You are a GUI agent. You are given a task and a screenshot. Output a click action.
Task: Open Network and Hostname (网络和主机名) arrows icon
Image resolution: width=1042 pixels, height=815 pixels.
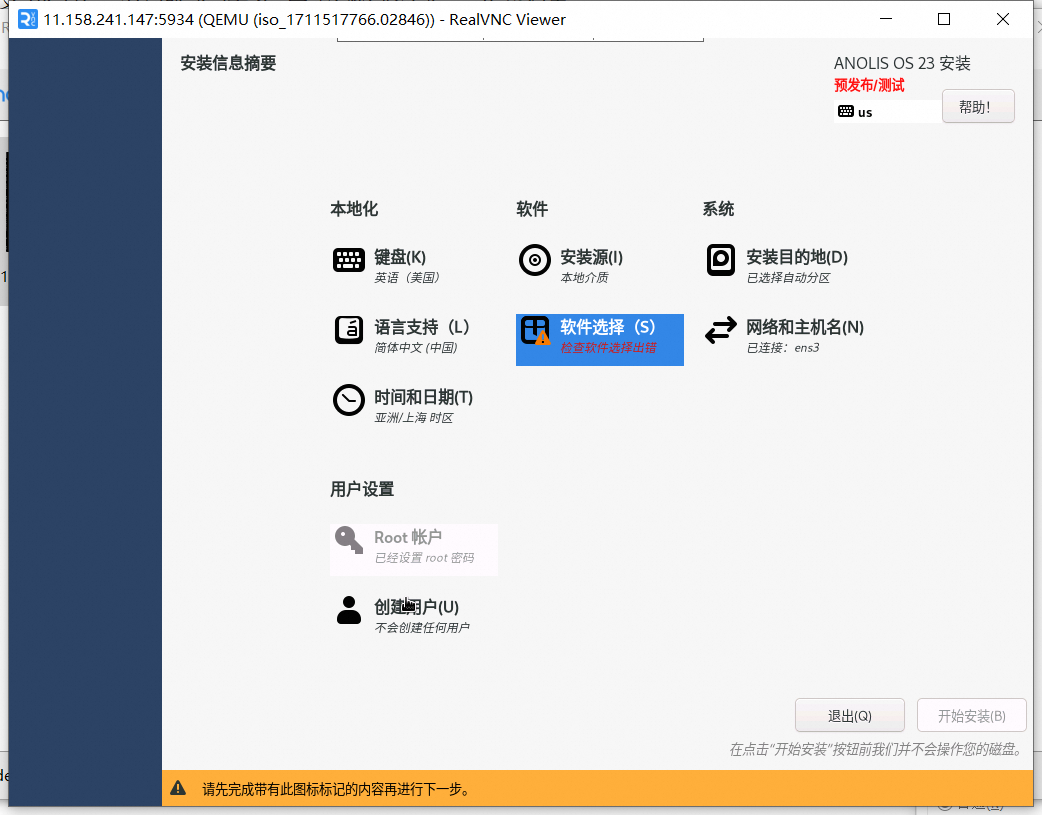tap(721, 330)
